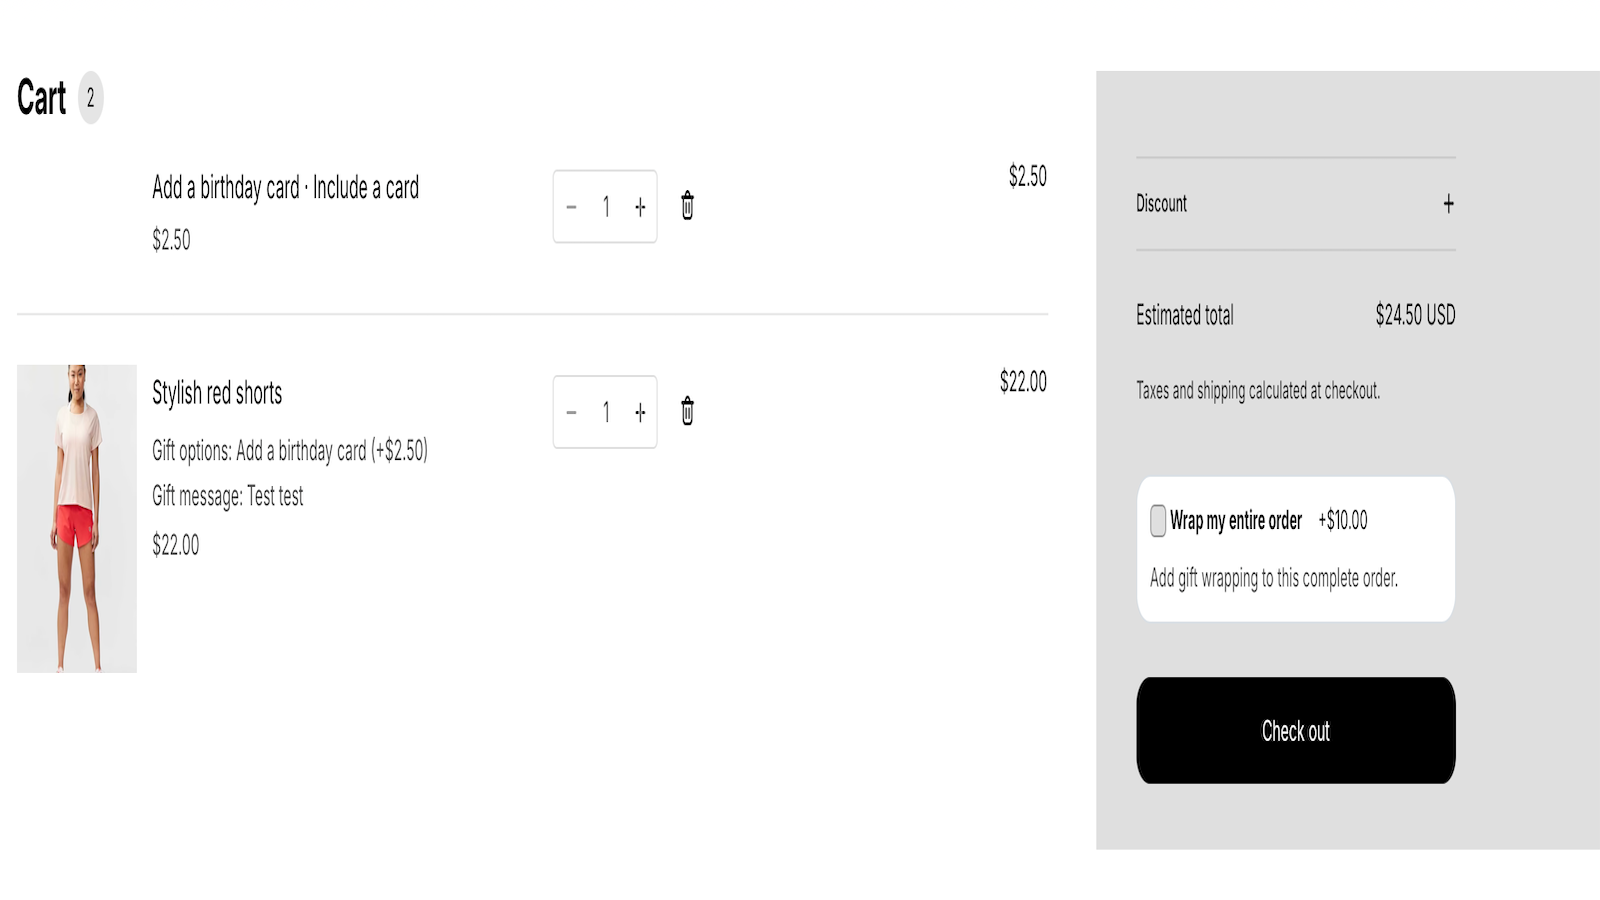Click the Check out button
Viewport: 1600px width, 900px height.
[1295, 731]
